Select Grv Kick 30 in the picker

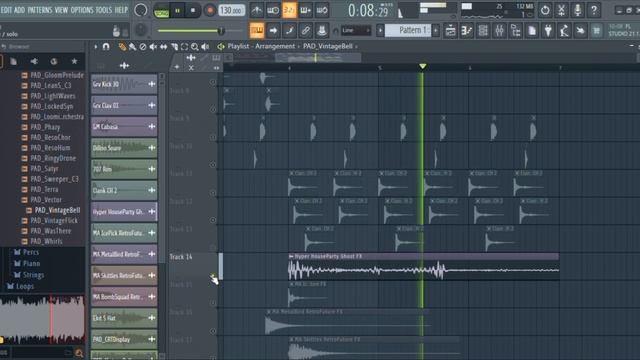[x=124, y=84]
